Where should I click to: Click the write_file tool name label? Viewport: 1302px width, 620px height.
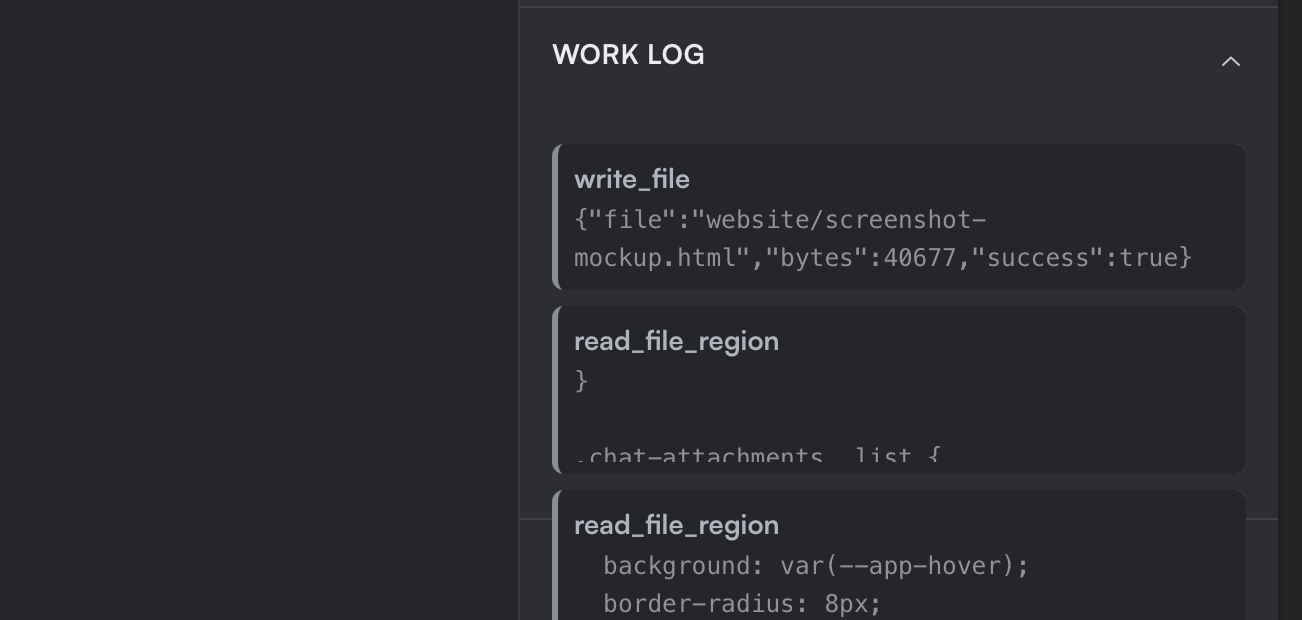tap(632, 179)
